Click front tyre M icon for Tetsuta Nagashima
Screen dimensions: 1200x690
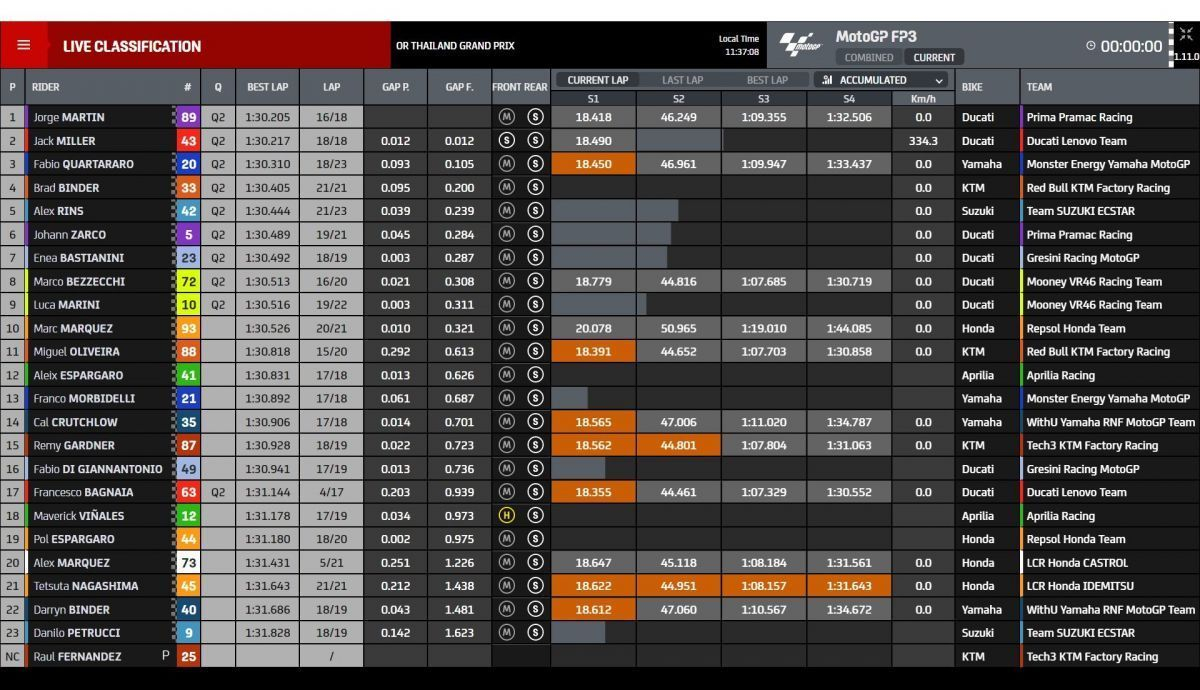click(507, 586)
